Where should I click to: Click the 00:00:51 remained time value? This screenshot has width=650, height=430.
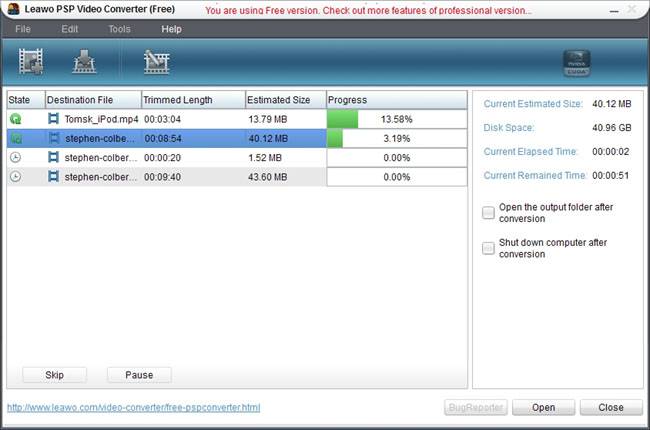click(x=611, y=175)
